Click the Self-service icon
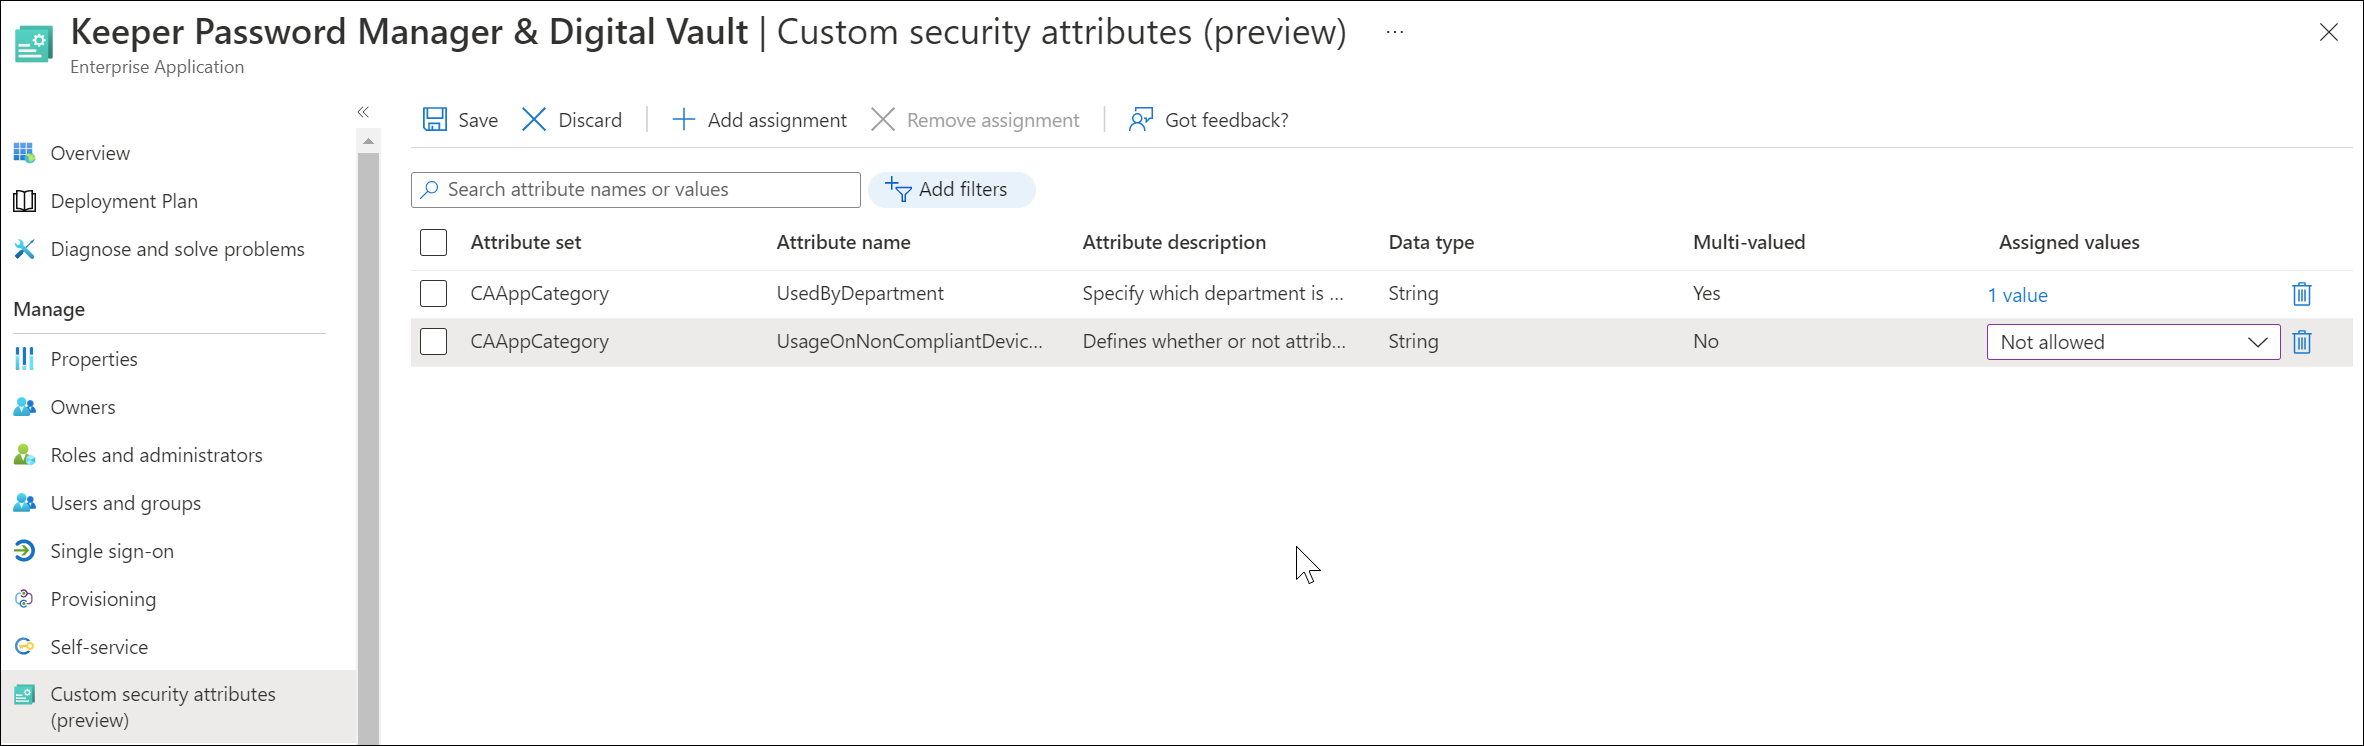The width and height of the screenshot is (2364, 746). tap(25, 647)
